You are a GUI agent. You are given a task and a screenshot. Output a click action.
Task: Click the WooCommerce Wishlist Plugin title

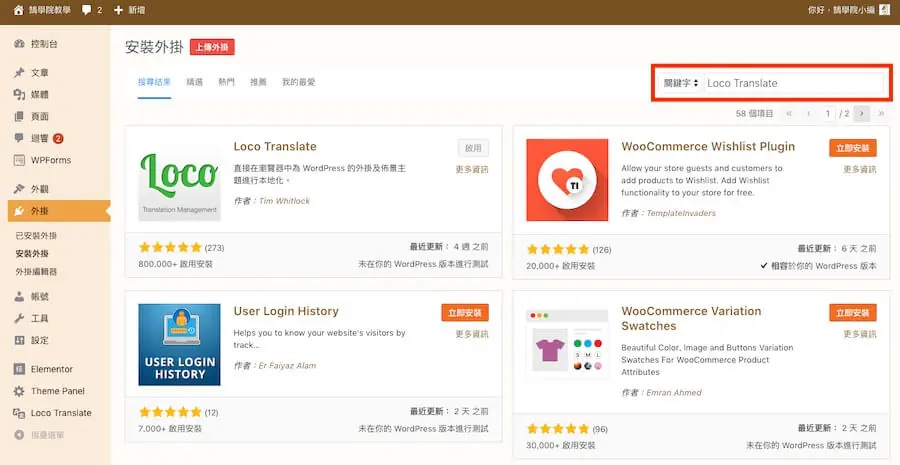point(708,146)
